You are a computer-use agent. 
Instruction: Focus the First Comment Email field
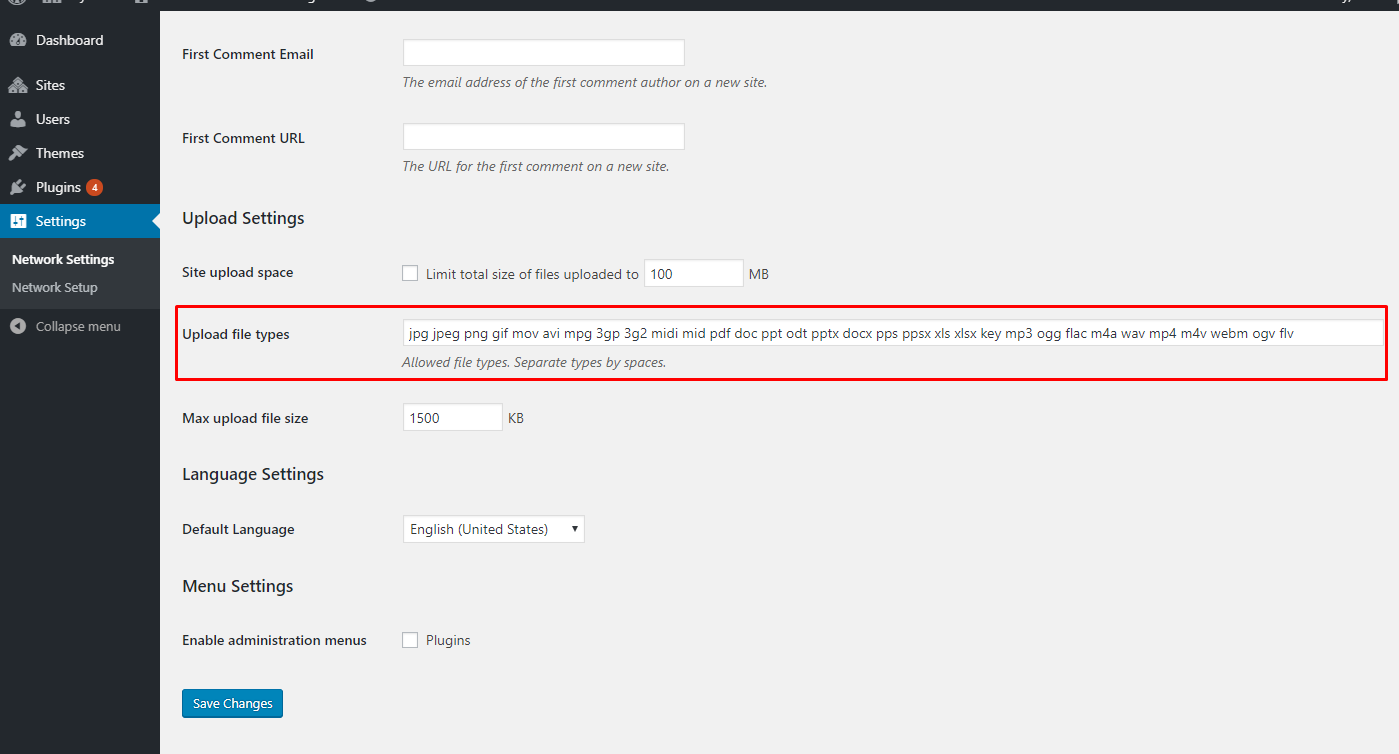pos(543,51)
